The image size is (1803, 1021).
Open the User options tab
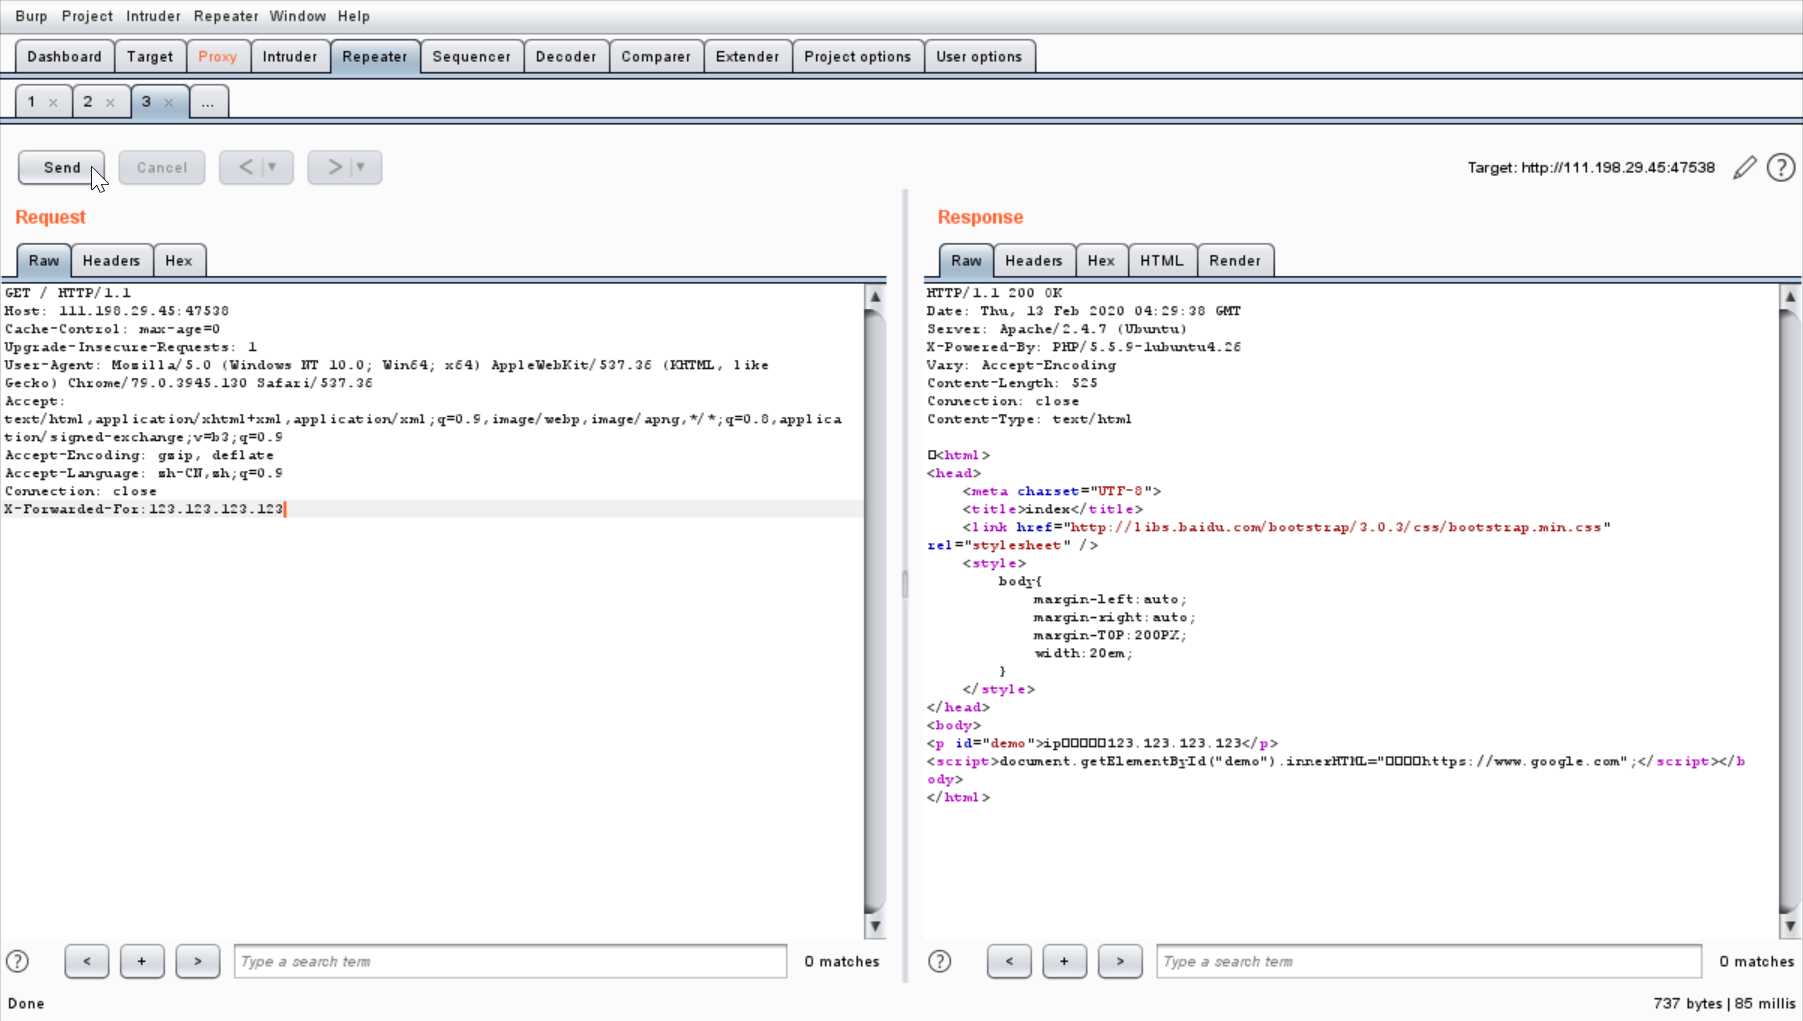[979, 56]
